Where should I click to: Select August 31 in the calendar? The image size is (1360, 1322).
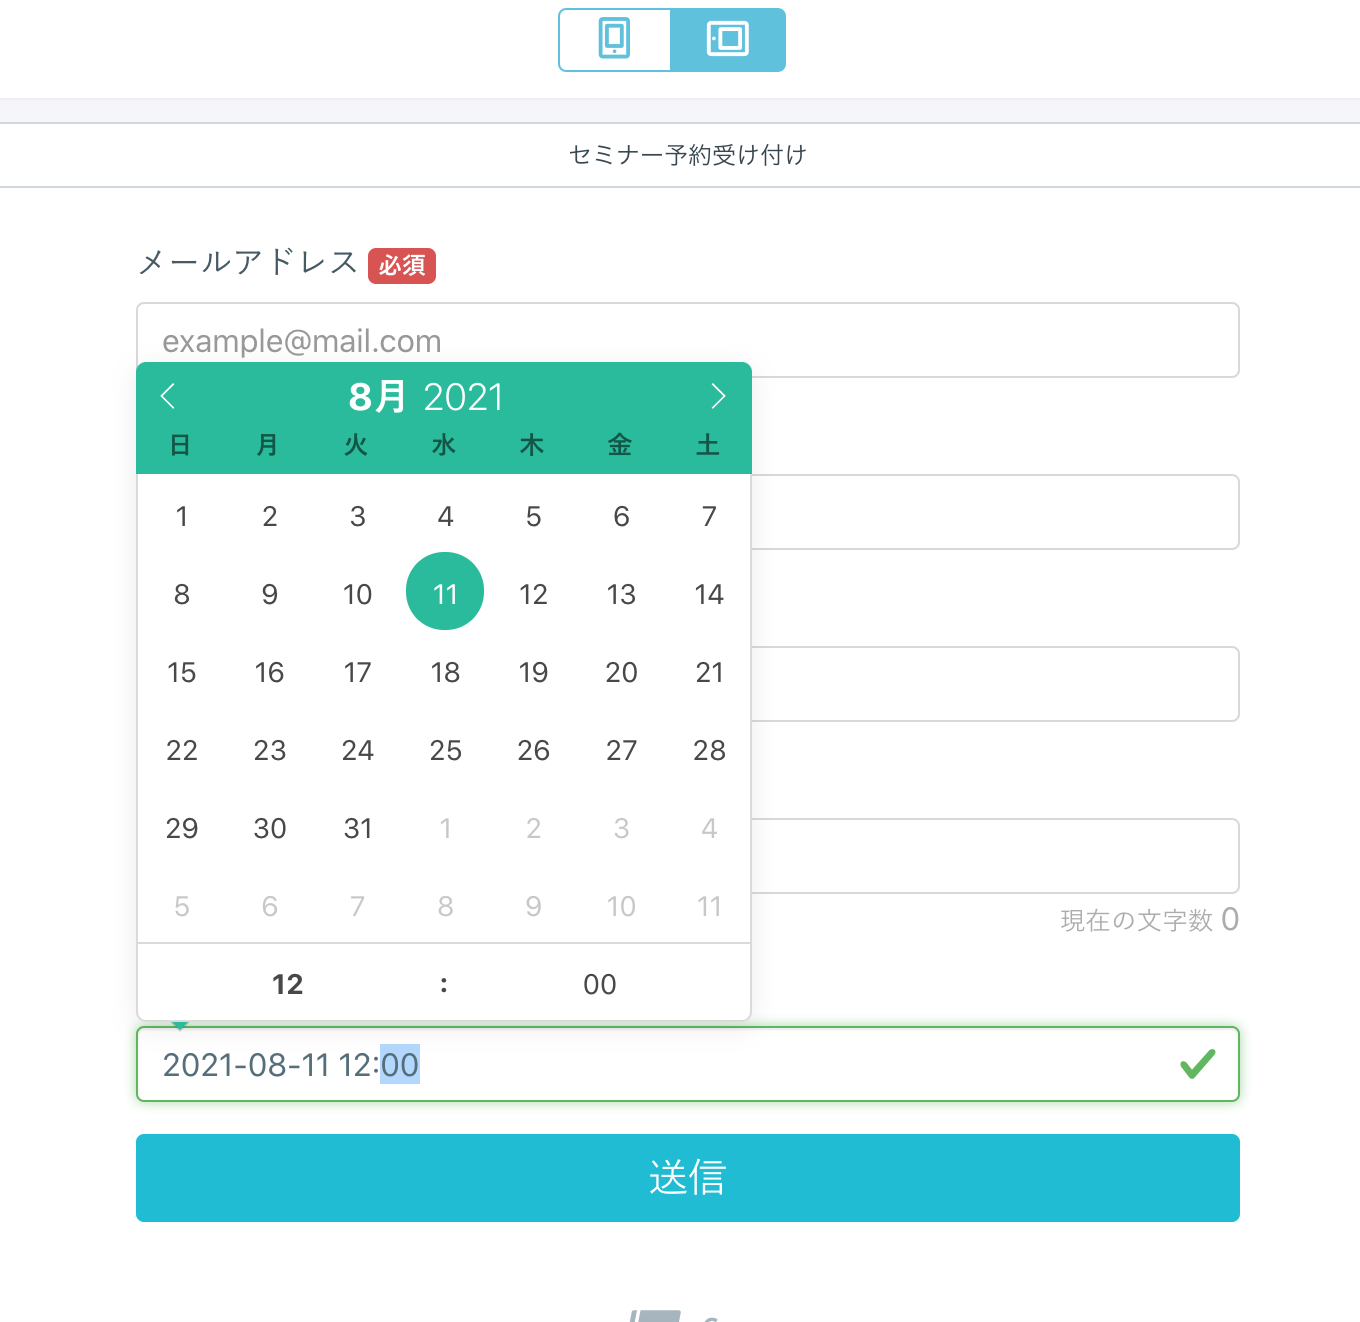point(357,827)
